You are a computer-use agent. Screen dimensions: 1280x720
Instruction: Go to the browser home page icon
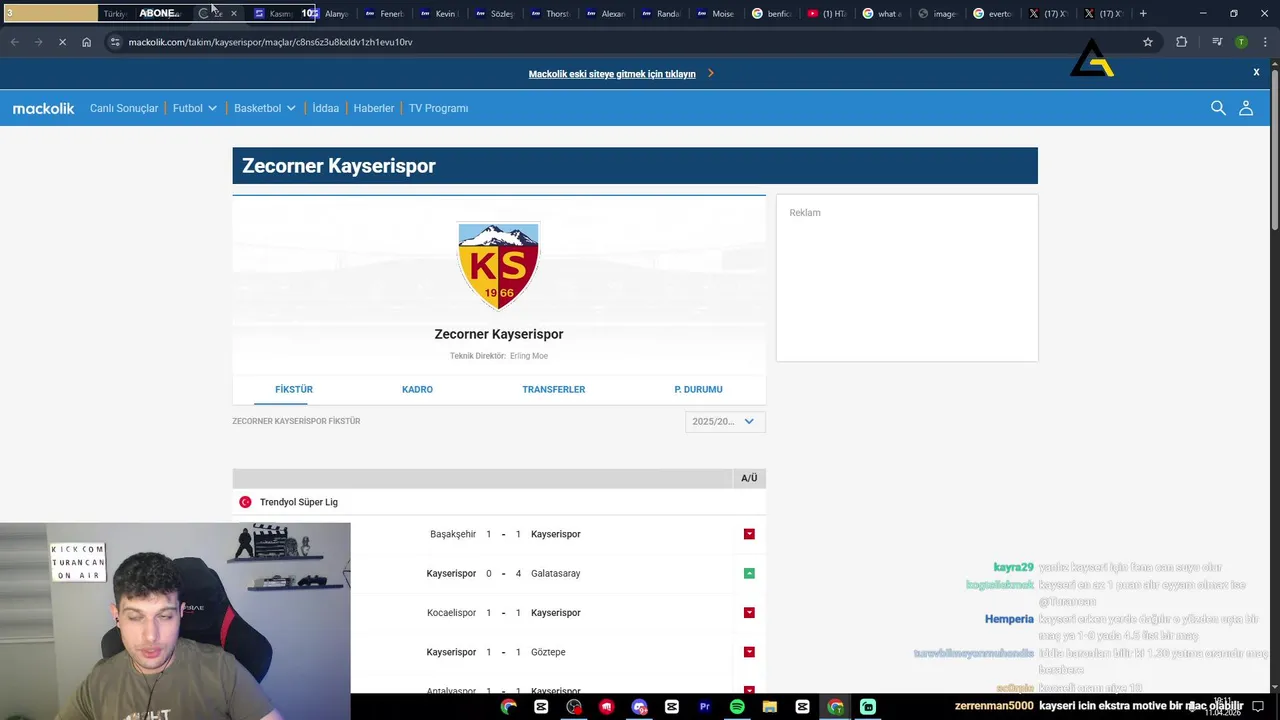[x=87, y=42]
